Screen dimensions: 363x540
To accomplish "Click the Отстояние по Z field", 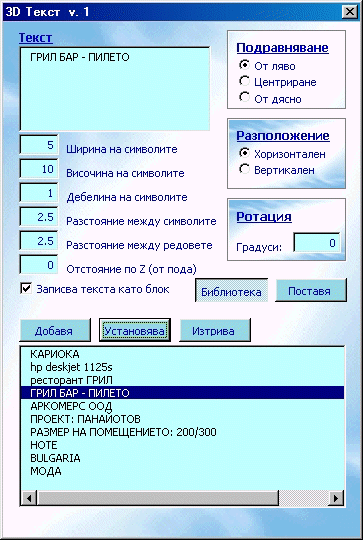I will pos(39,265).
